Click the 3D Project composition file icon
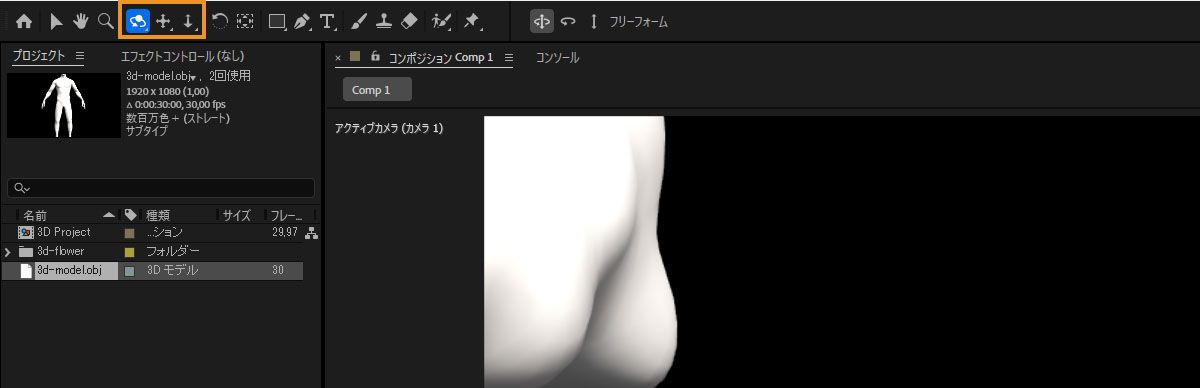This screenshot has height=388, width=1200. coord(26,232)
